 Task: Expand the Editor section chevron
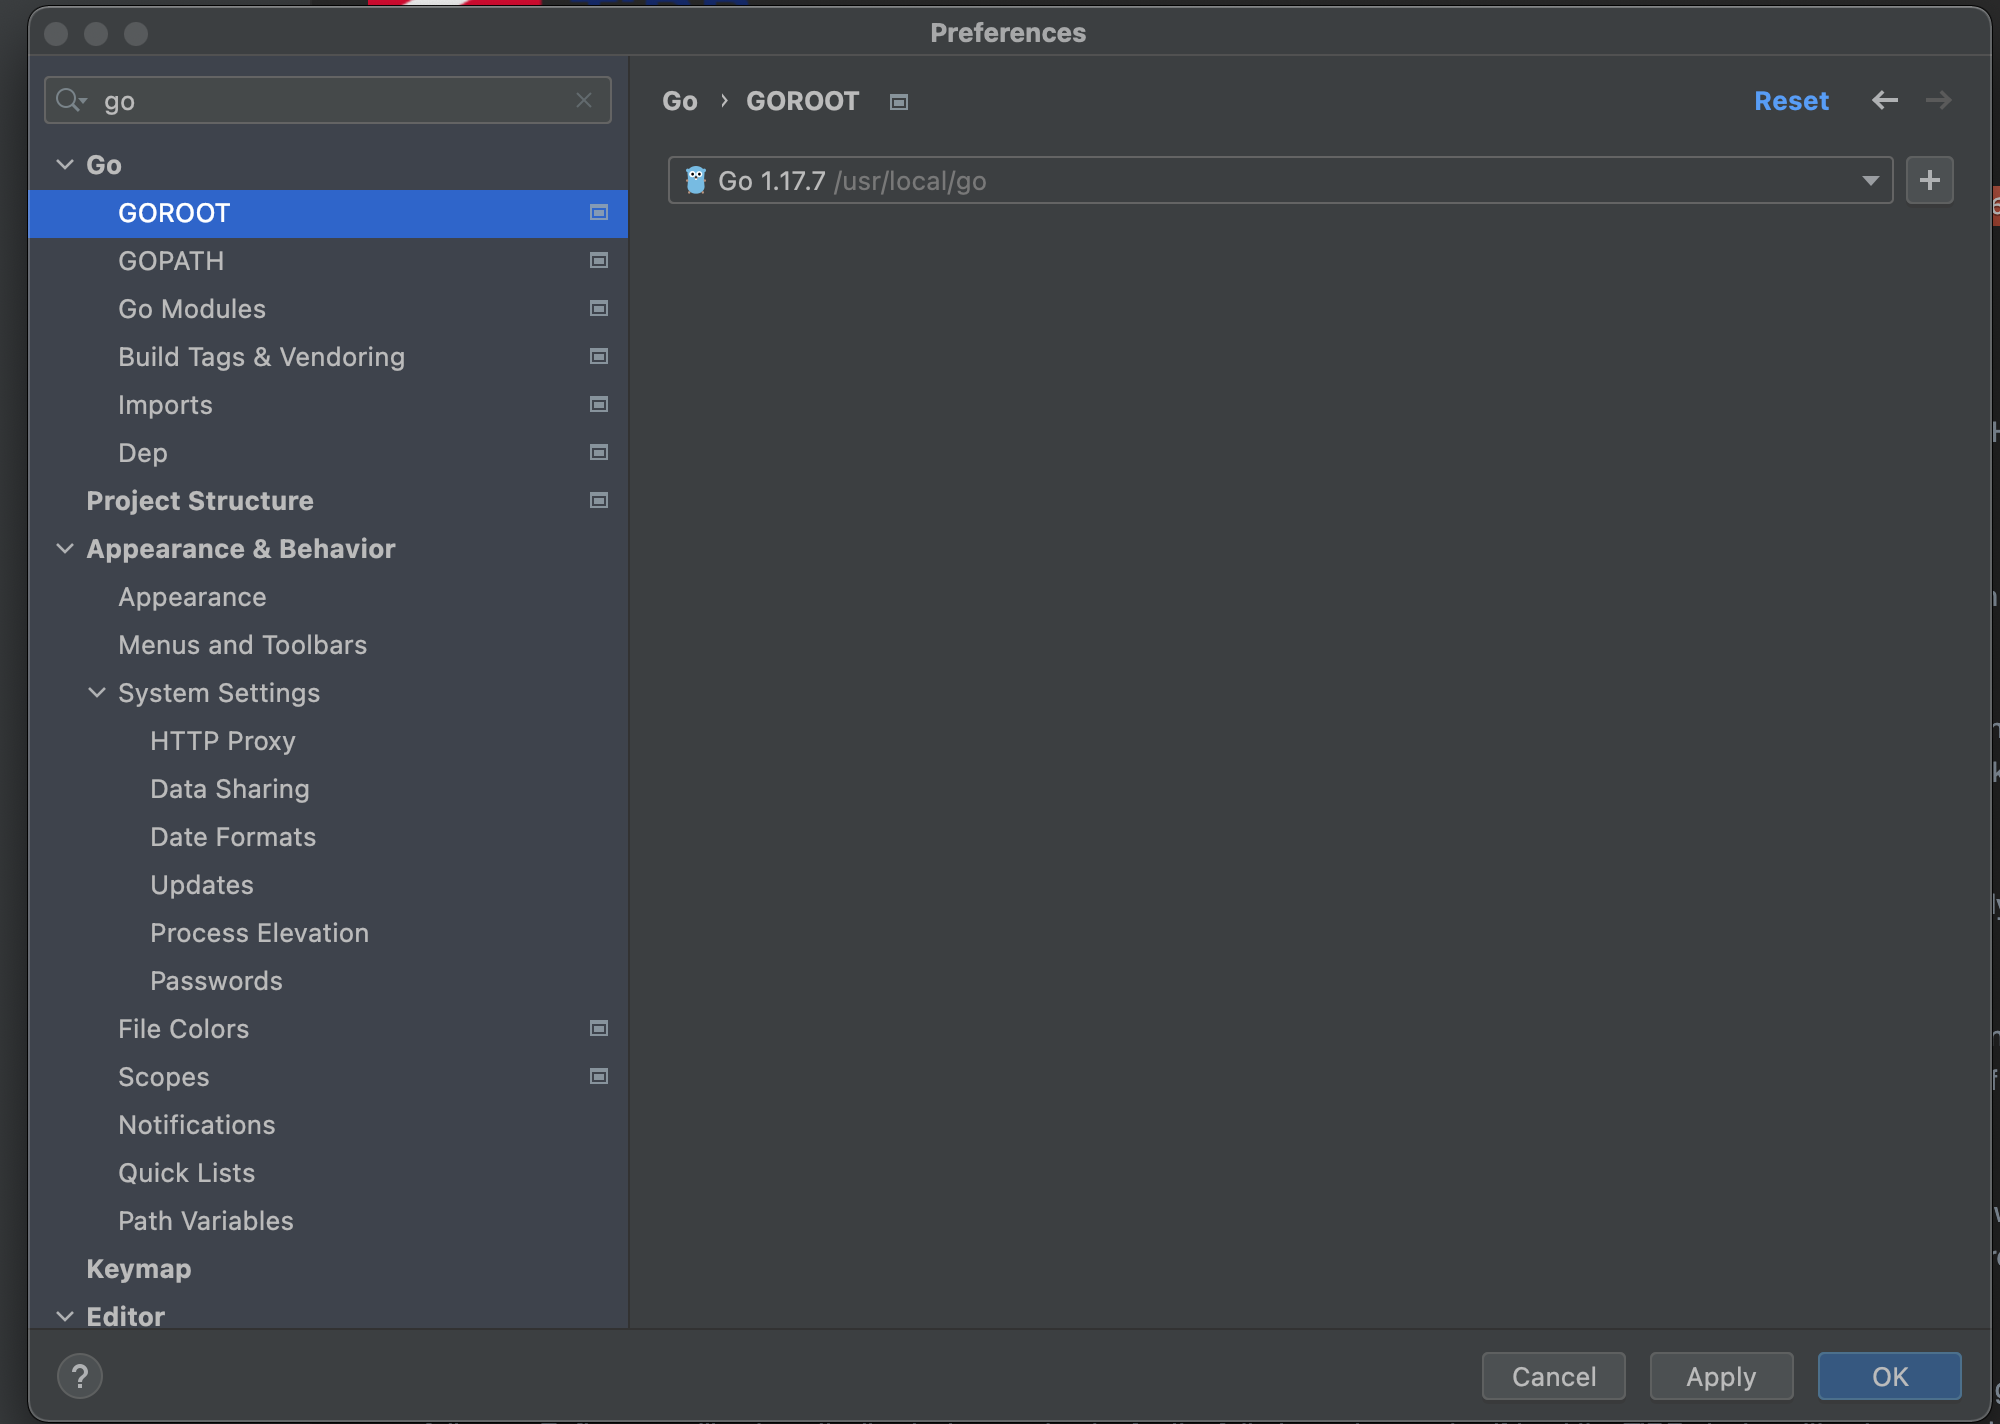tap(65, 1317)
